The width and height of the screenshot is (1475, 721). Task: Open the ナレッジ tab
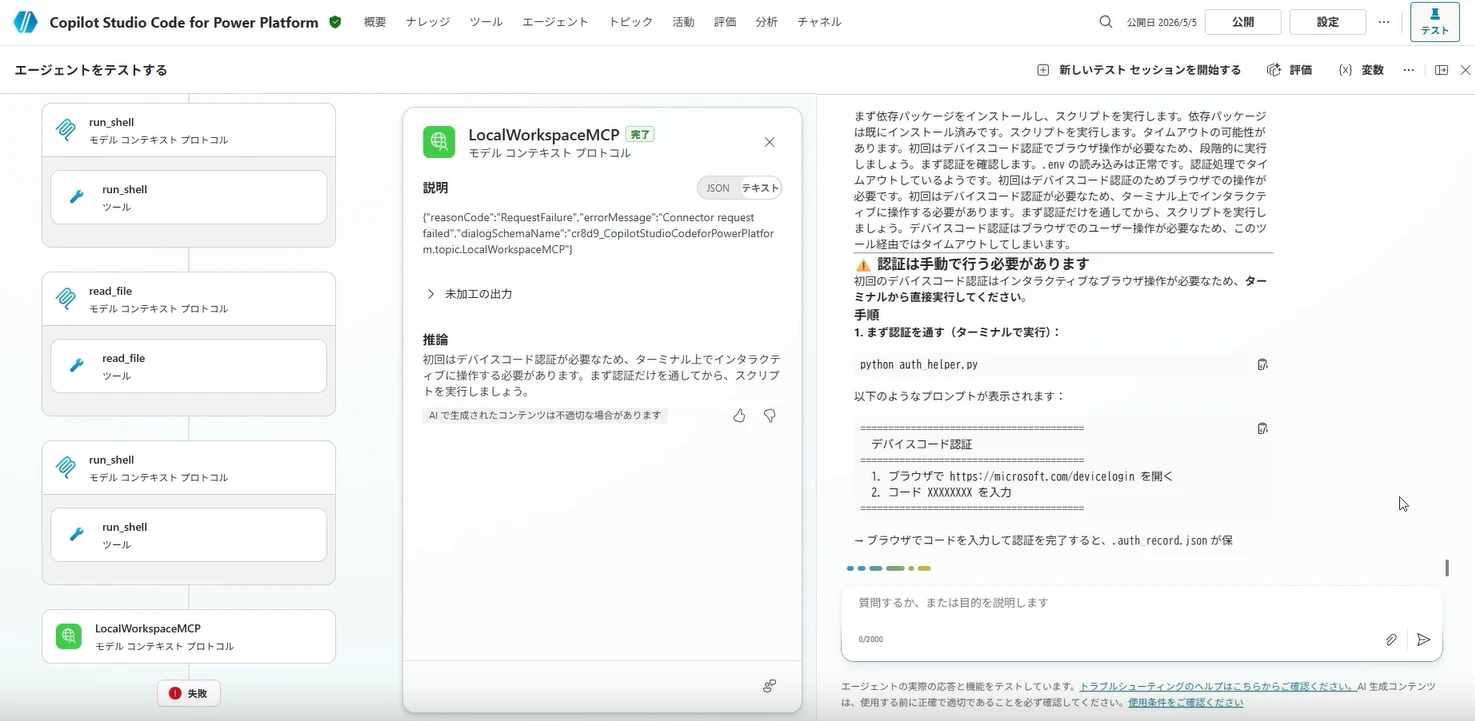[x=428, y=22]
